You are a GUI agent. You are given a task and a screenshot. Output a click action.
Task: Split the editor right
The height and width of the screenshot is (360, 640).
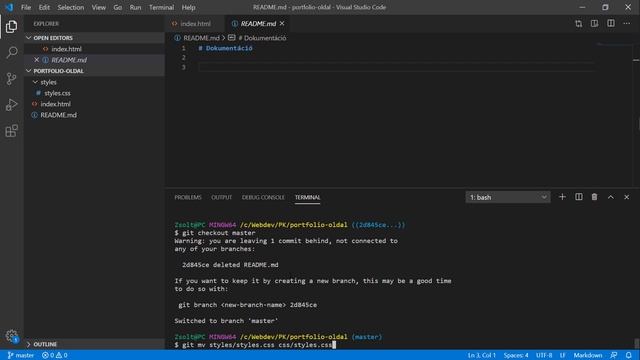(611, 24)
